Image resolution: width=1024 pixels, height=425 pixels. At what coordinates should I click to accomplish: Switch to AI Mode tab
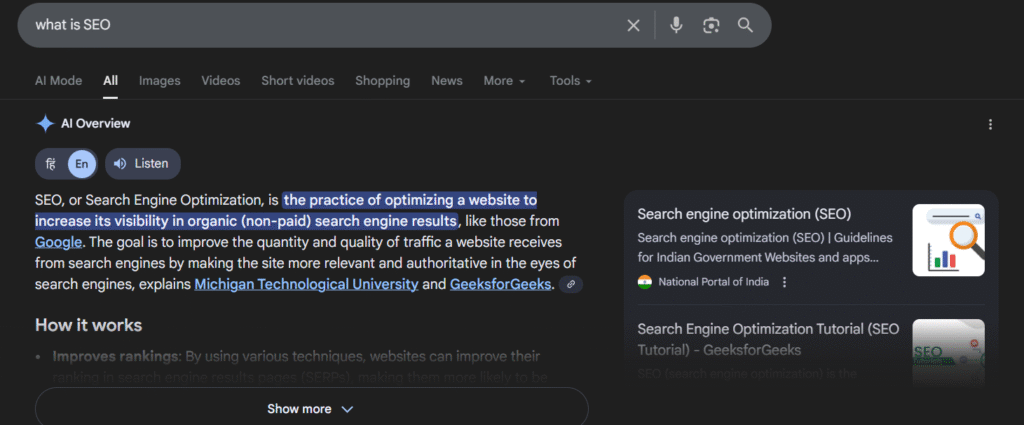(58, 81)
